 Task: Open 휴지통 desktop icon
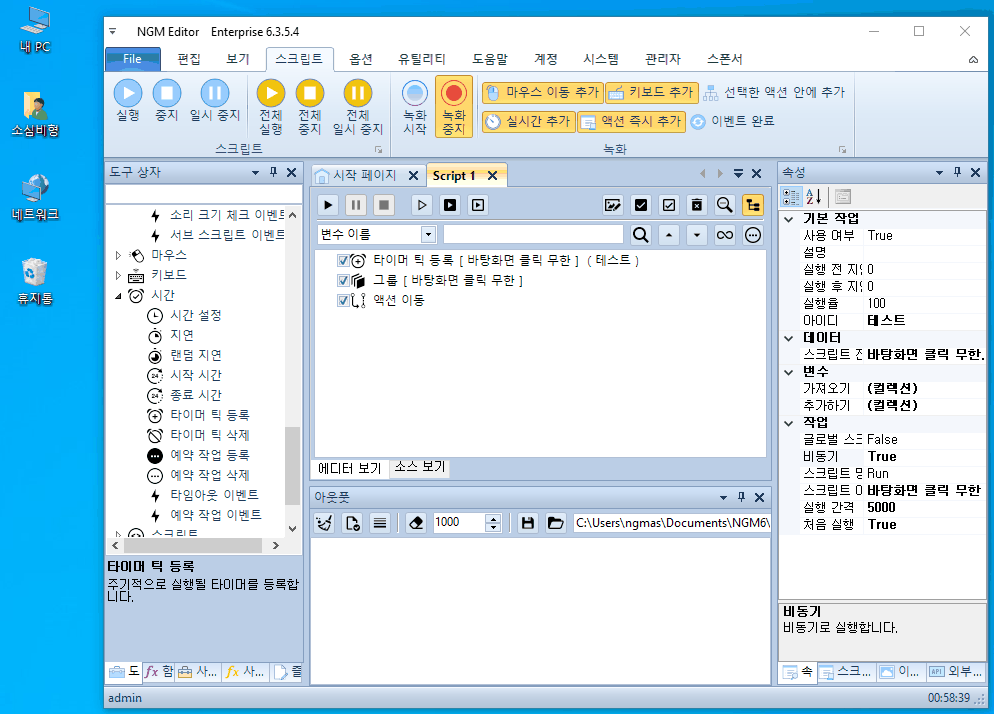click(x=35, y=281)
